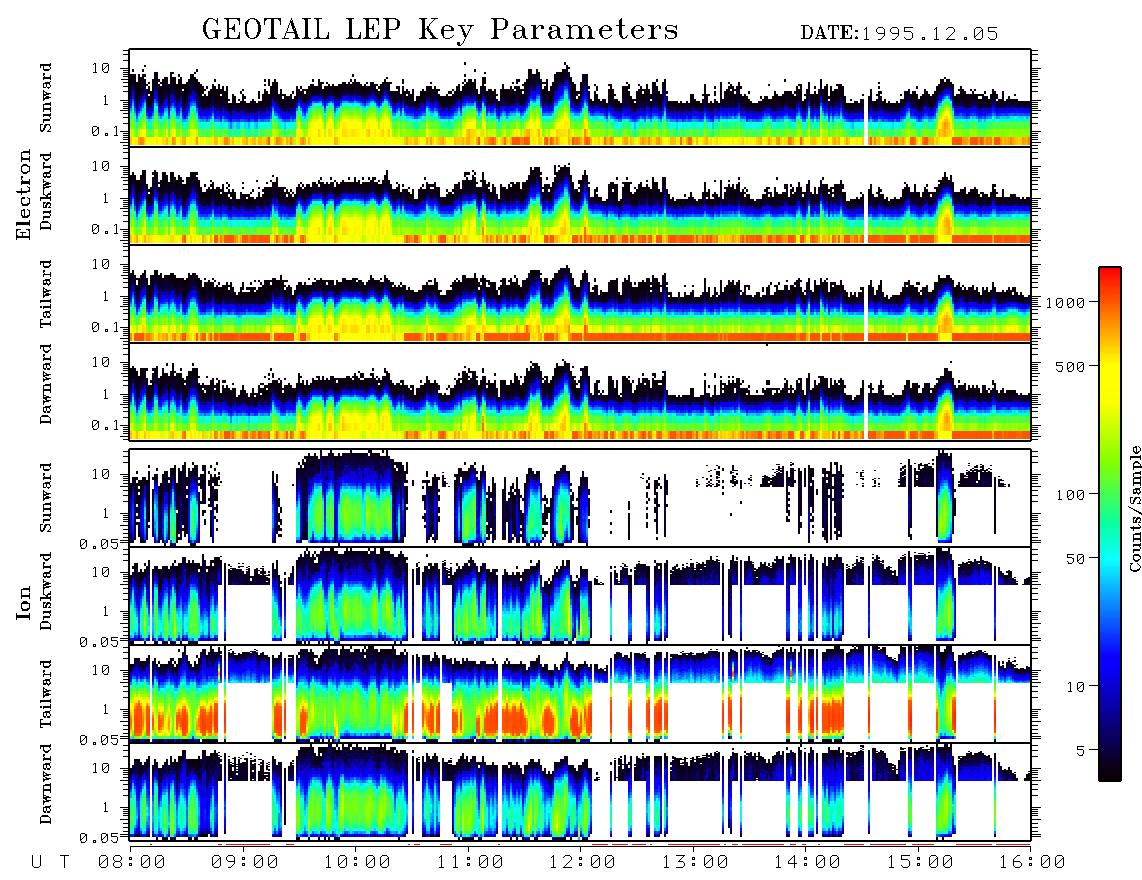Click the Dawnward label of the Ion group
This screenshot has height=880, width=1142.
(x=46, y=784)
